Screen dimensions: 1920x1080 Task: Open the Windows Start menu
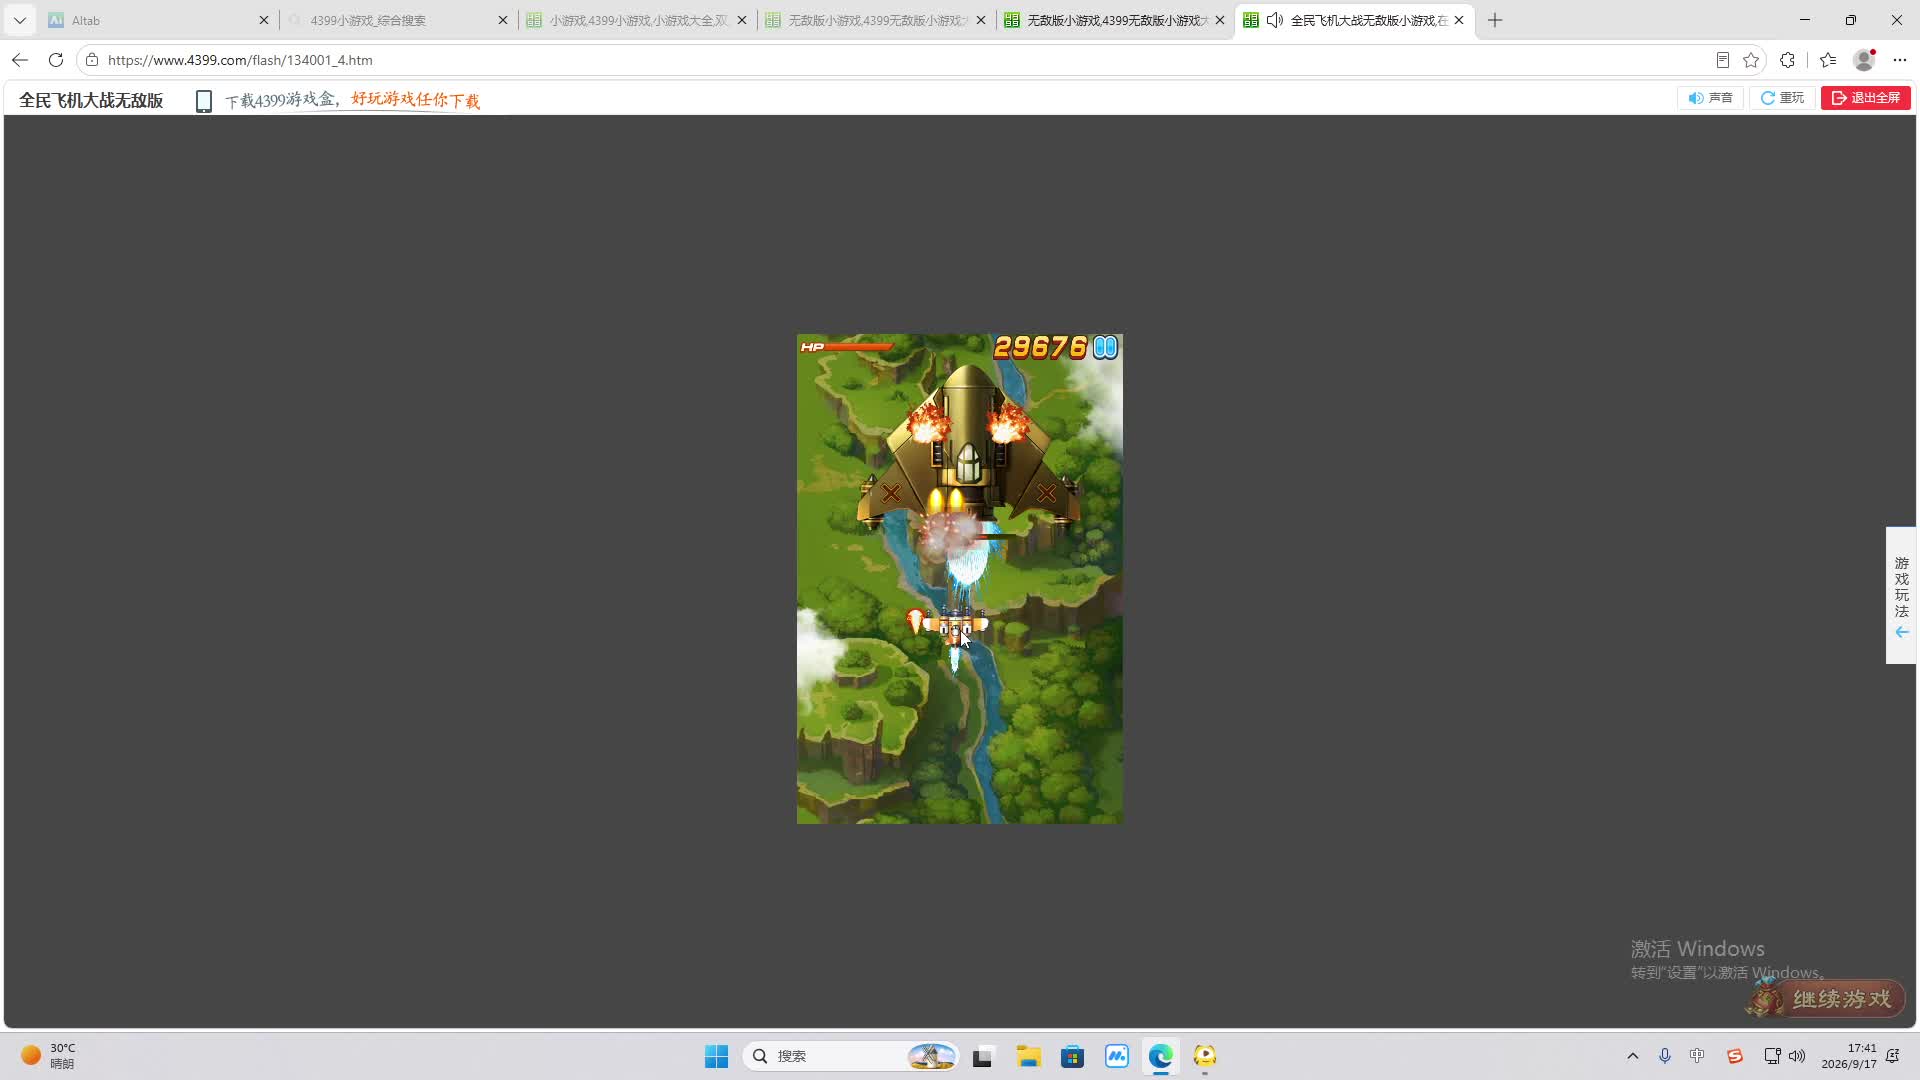717,1056
